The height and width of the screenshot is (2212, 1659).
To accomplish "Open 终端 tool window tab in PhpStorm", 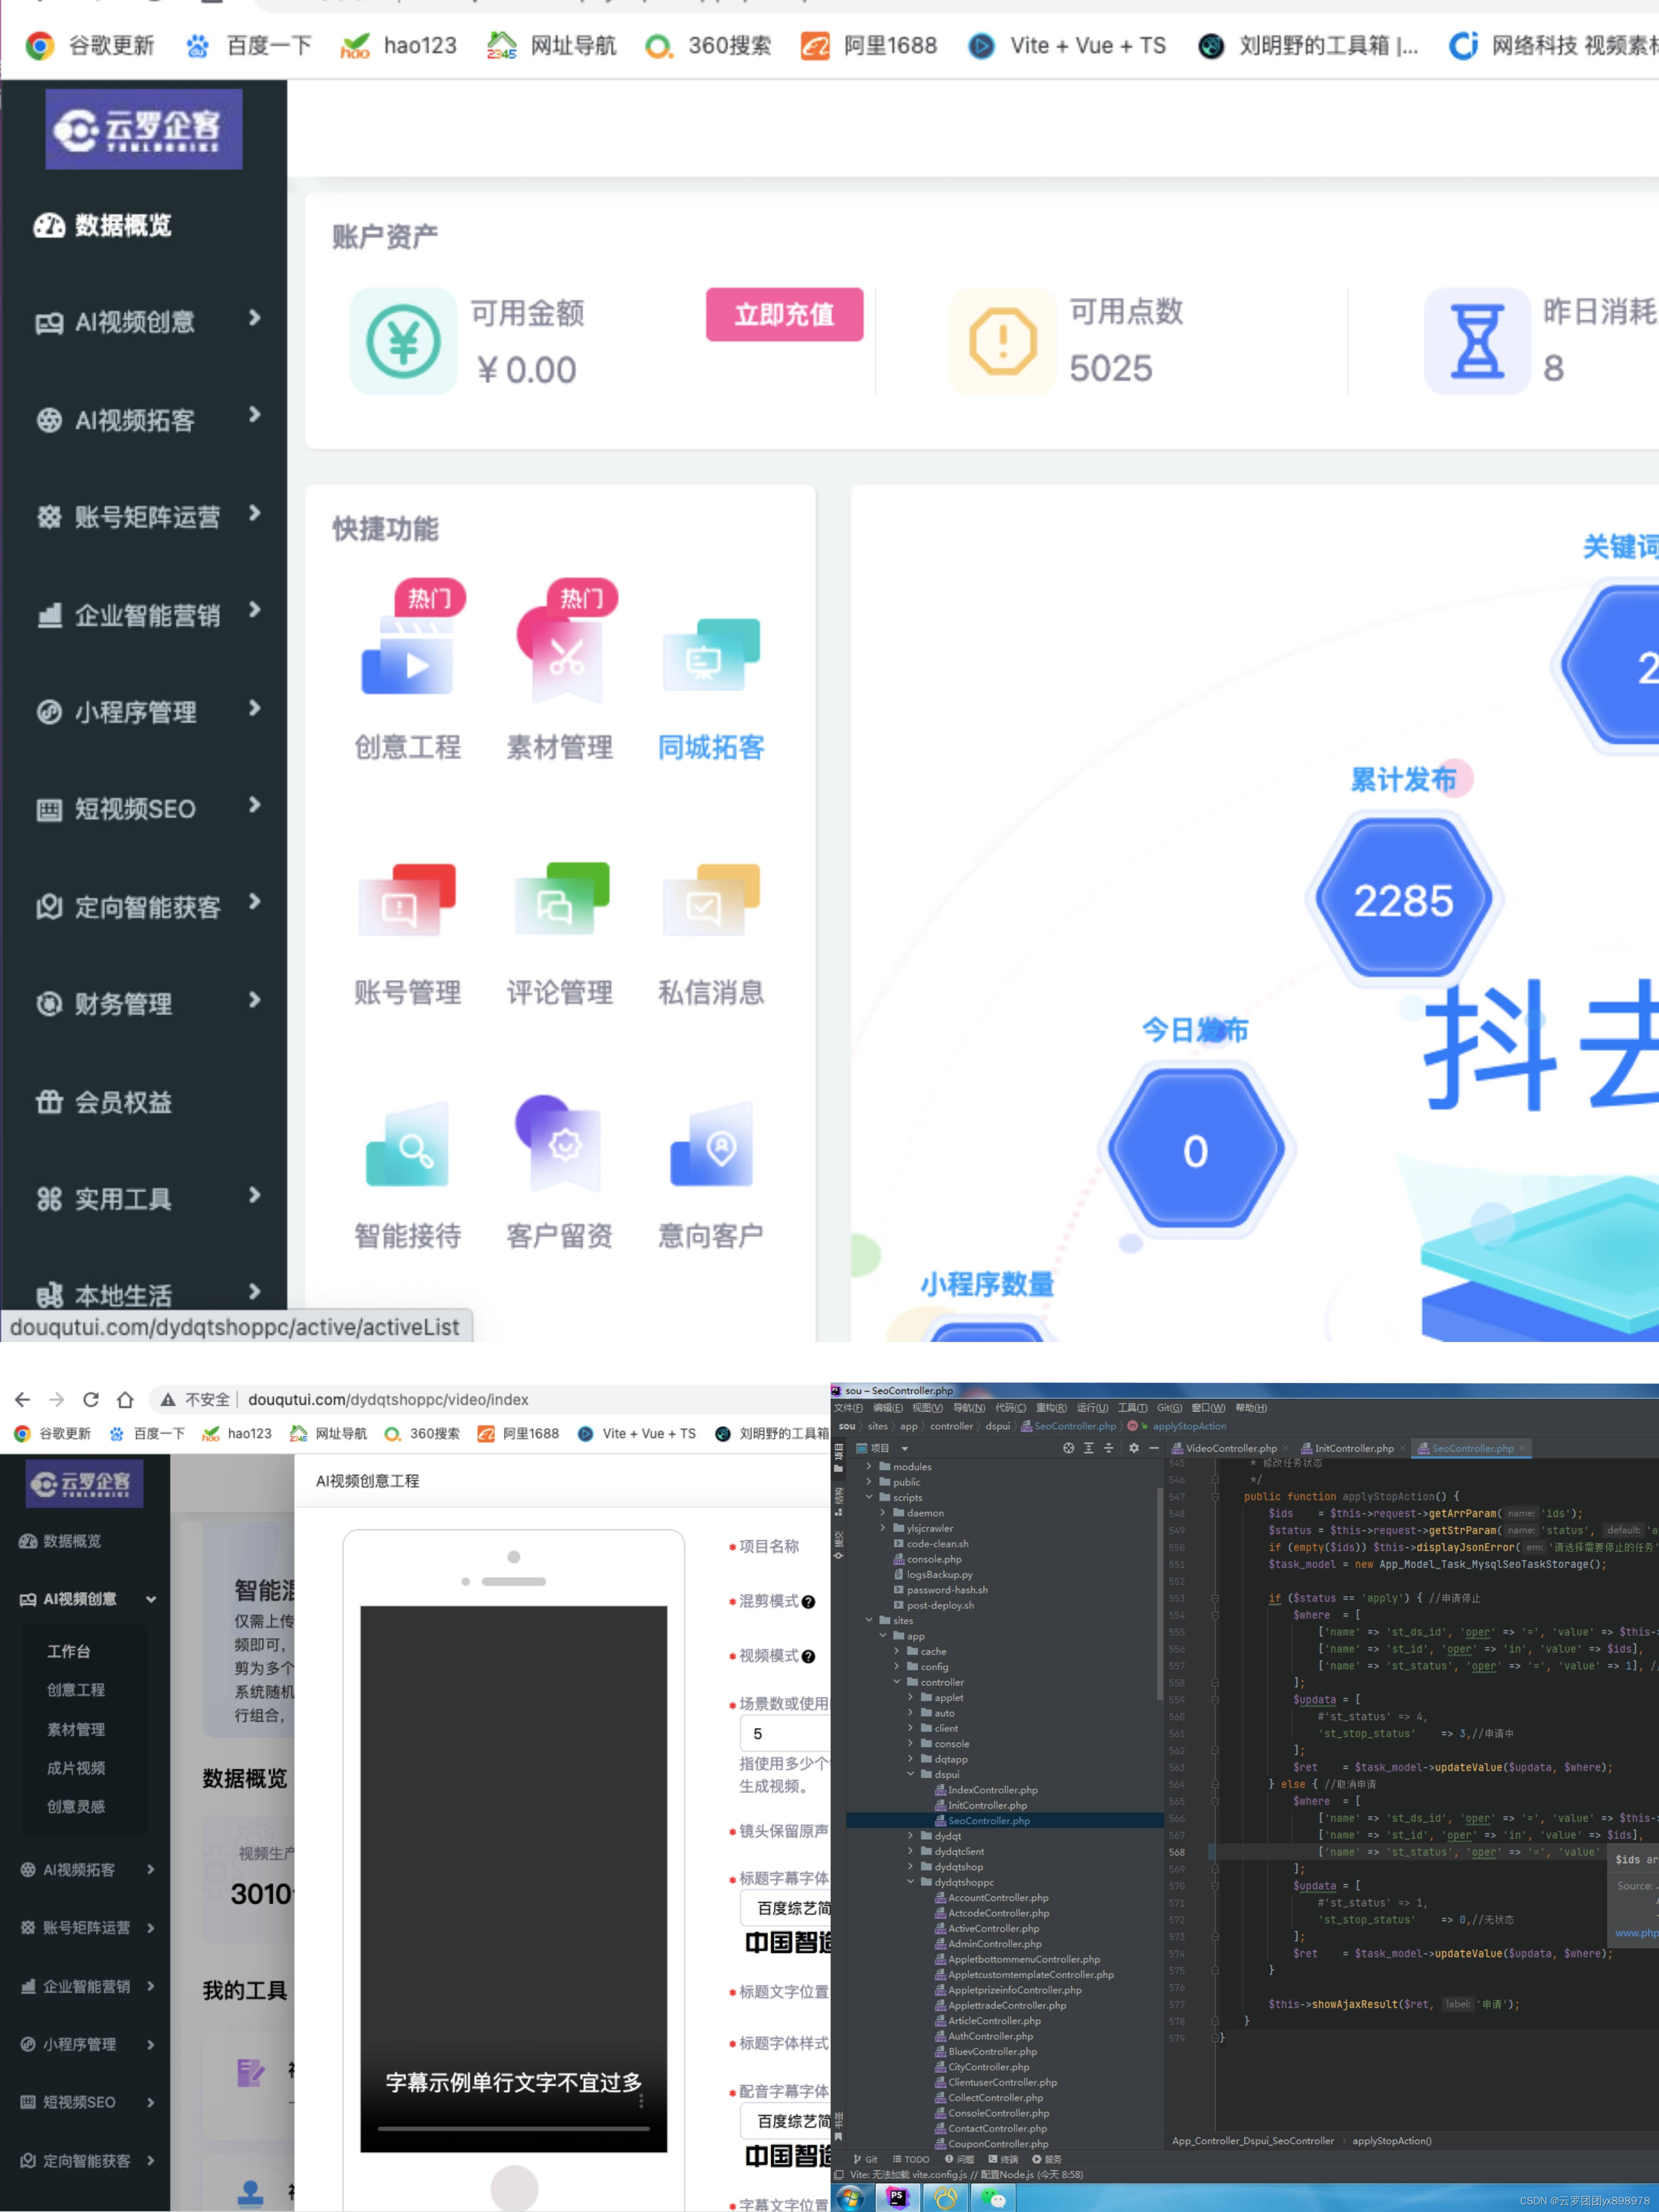I will pyautogui.click(x=1003, y=2159).
